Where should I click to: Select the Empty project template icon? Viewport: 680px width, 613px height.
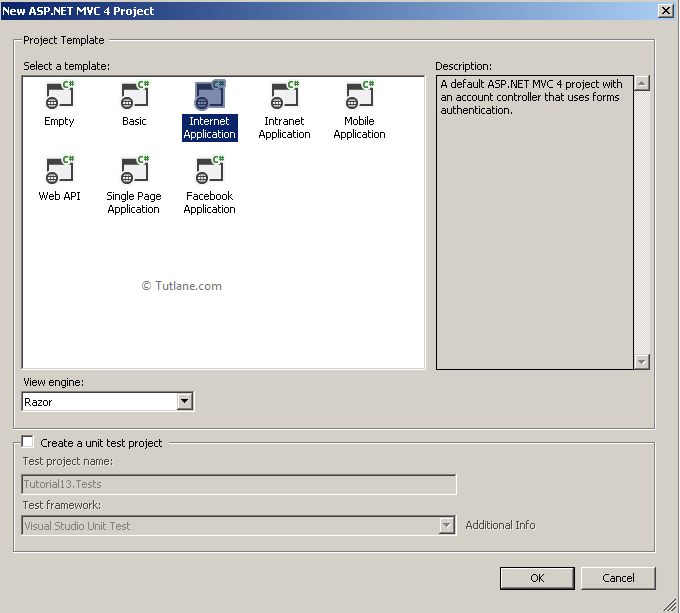click(x=59, y=96)
